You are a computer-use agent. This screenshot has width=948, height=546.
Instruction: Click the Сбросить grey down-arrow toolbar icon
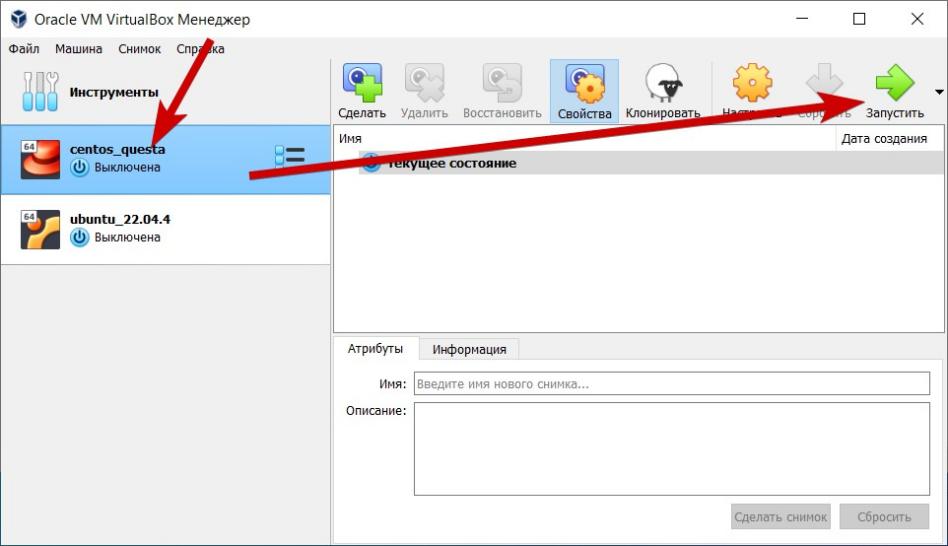point(824,83)
